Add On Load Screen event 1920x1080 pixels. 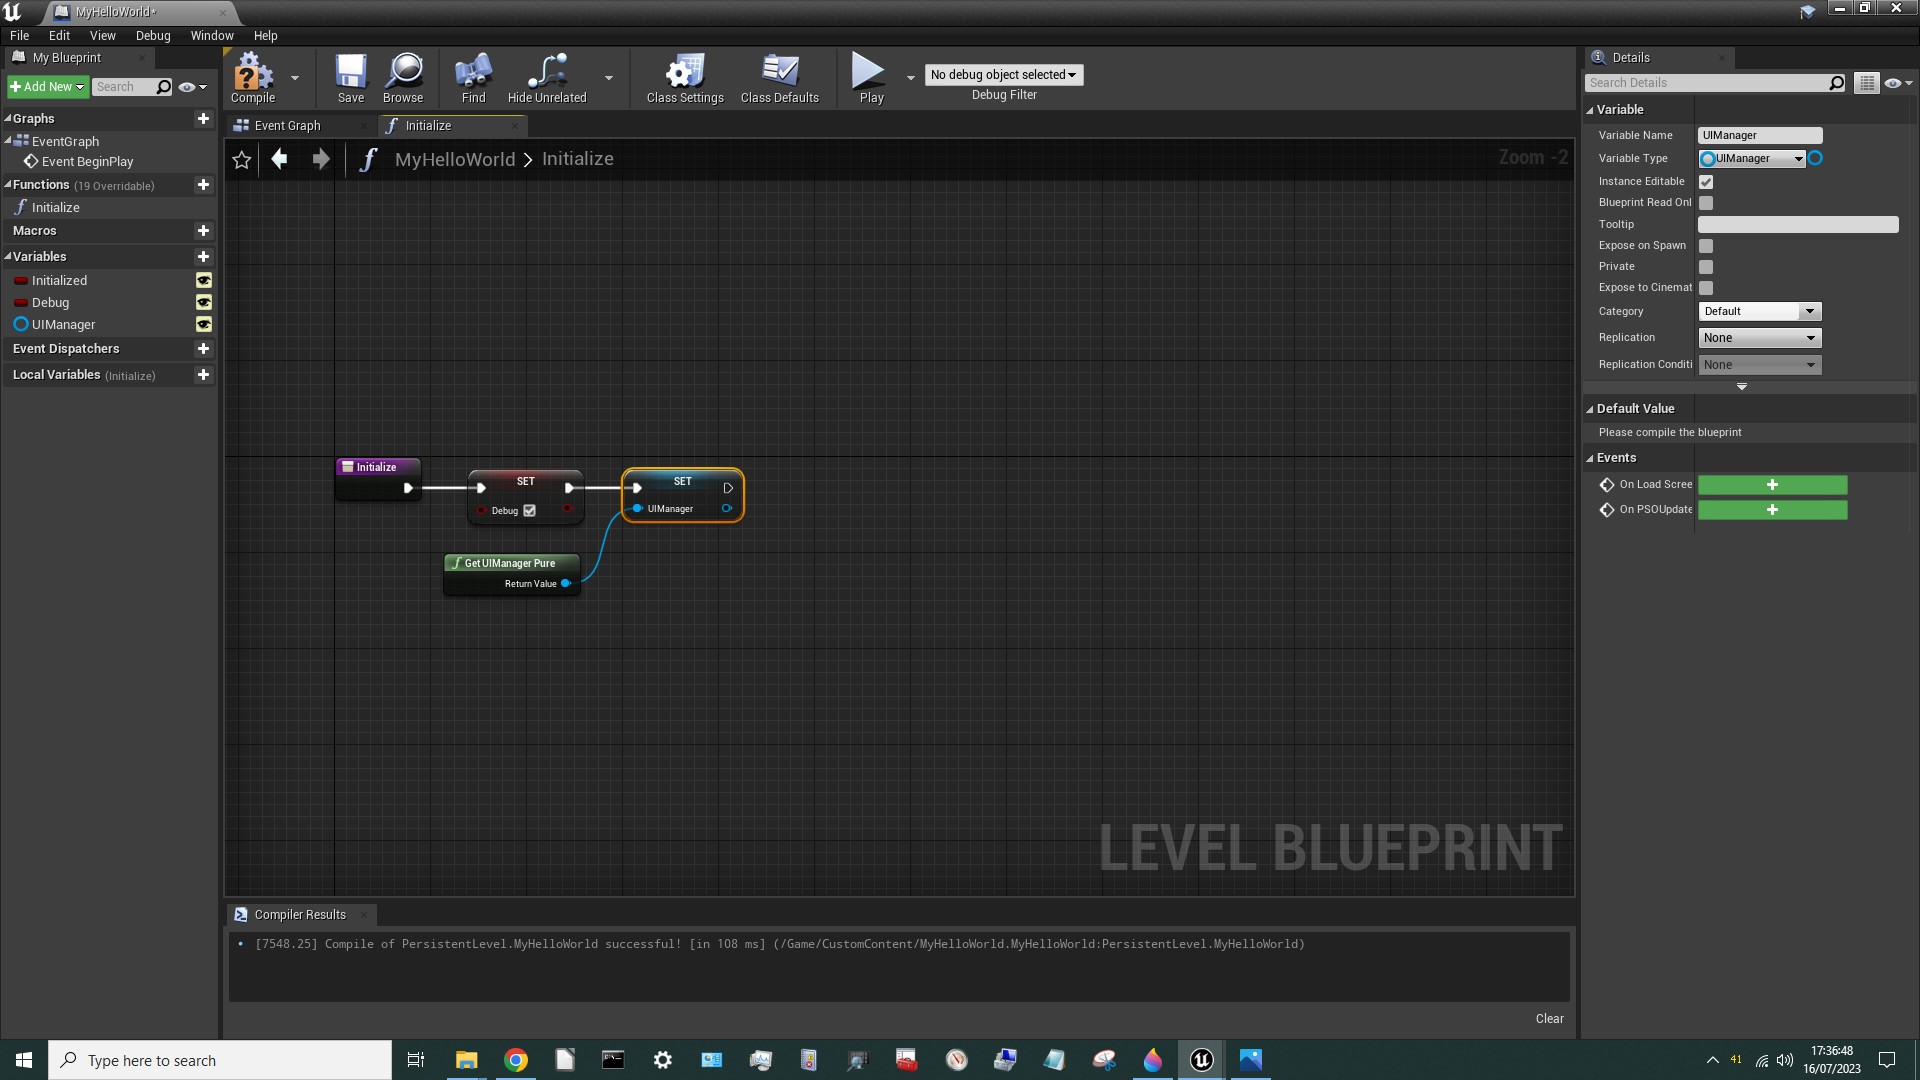tap(1772, 485)
